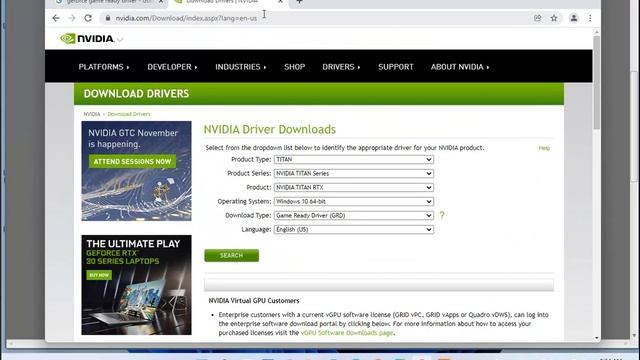This screenshot has width=640, height=360.
Task: Open a new tab with plus button
Action: pos(299,2)
